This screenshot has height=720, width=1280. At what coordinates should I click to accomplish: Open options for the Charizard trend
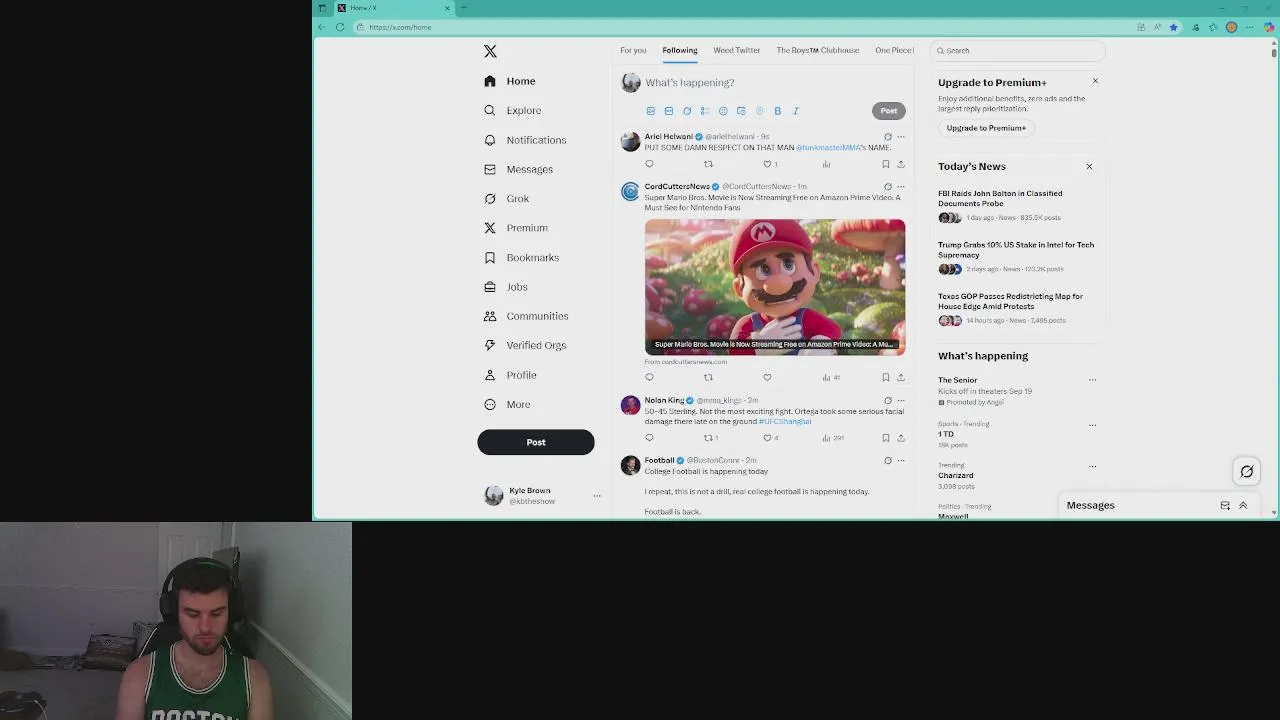point(1092,466)
